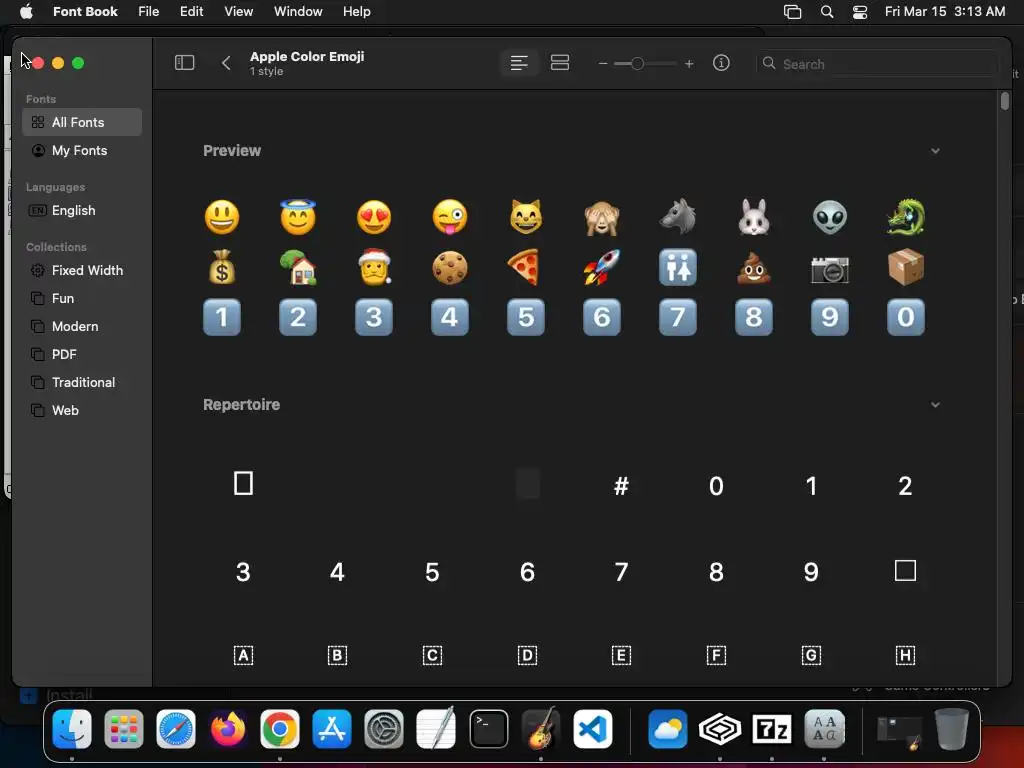Increase font size with plus button
The image size is (1024, 768).
click(x=689, y=64)
